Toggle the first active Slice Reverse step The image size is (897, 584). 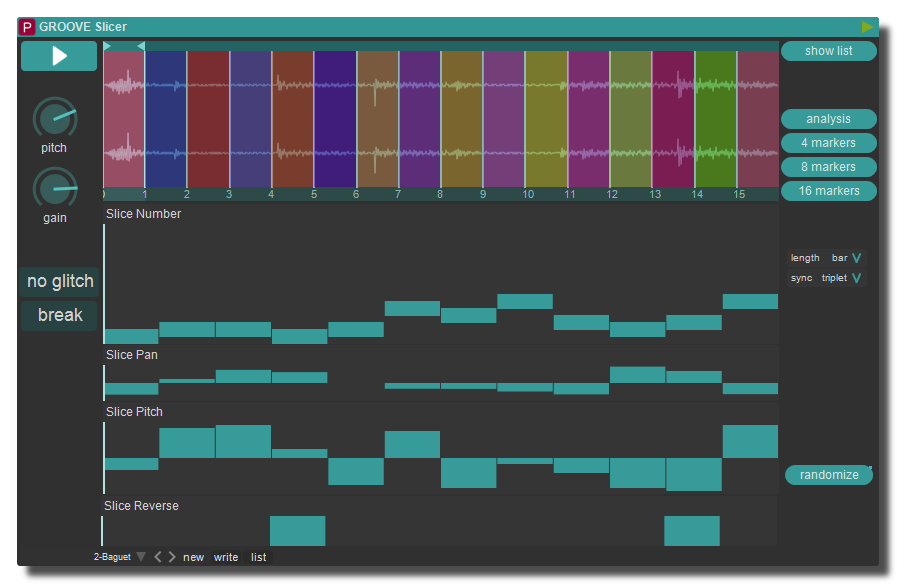coord(297,530)
